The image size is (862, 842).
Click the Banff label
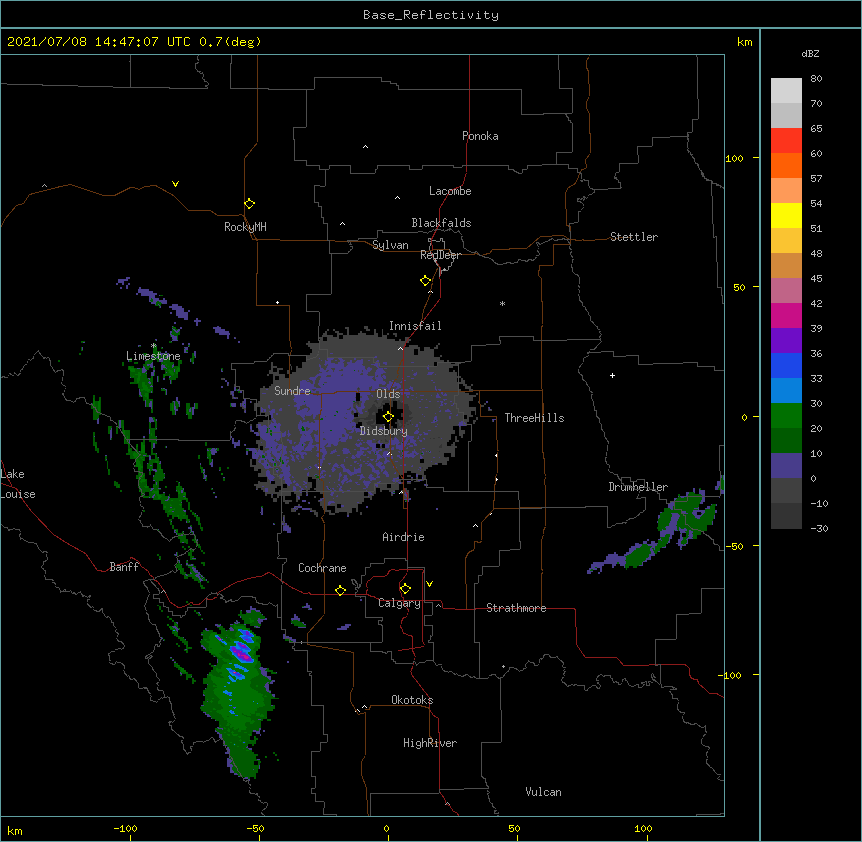(x=124, y=567)
